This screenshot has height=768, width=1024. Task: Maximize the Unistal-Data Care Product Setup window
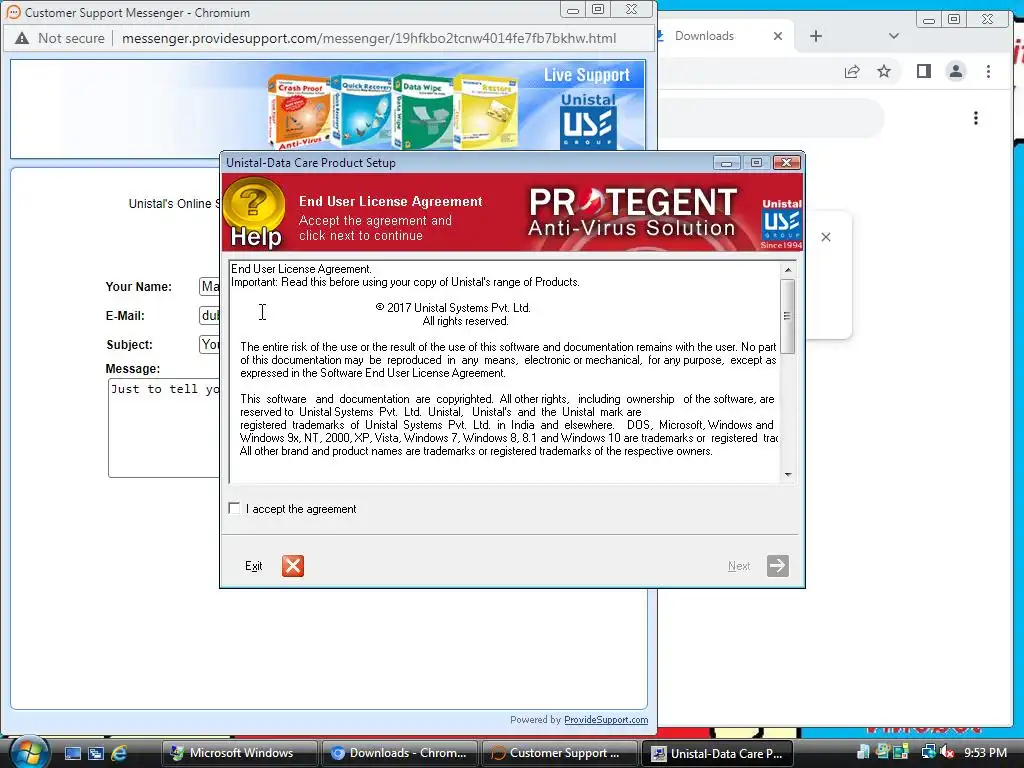756,163
